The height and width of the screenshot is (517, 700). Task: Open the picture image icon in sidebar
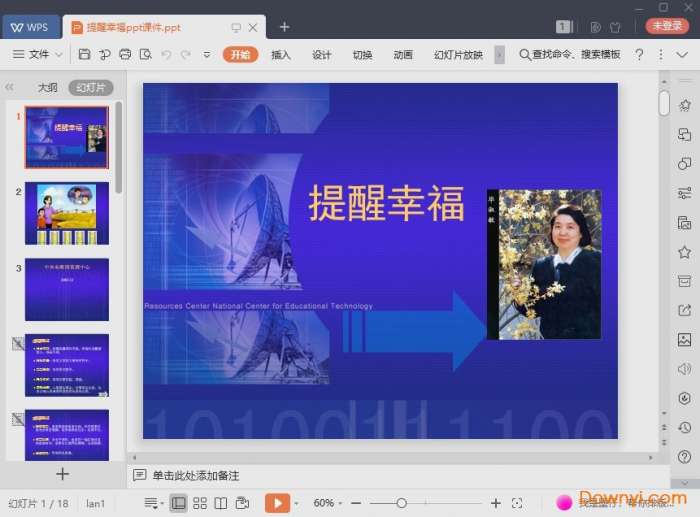[x=684, y=340]
